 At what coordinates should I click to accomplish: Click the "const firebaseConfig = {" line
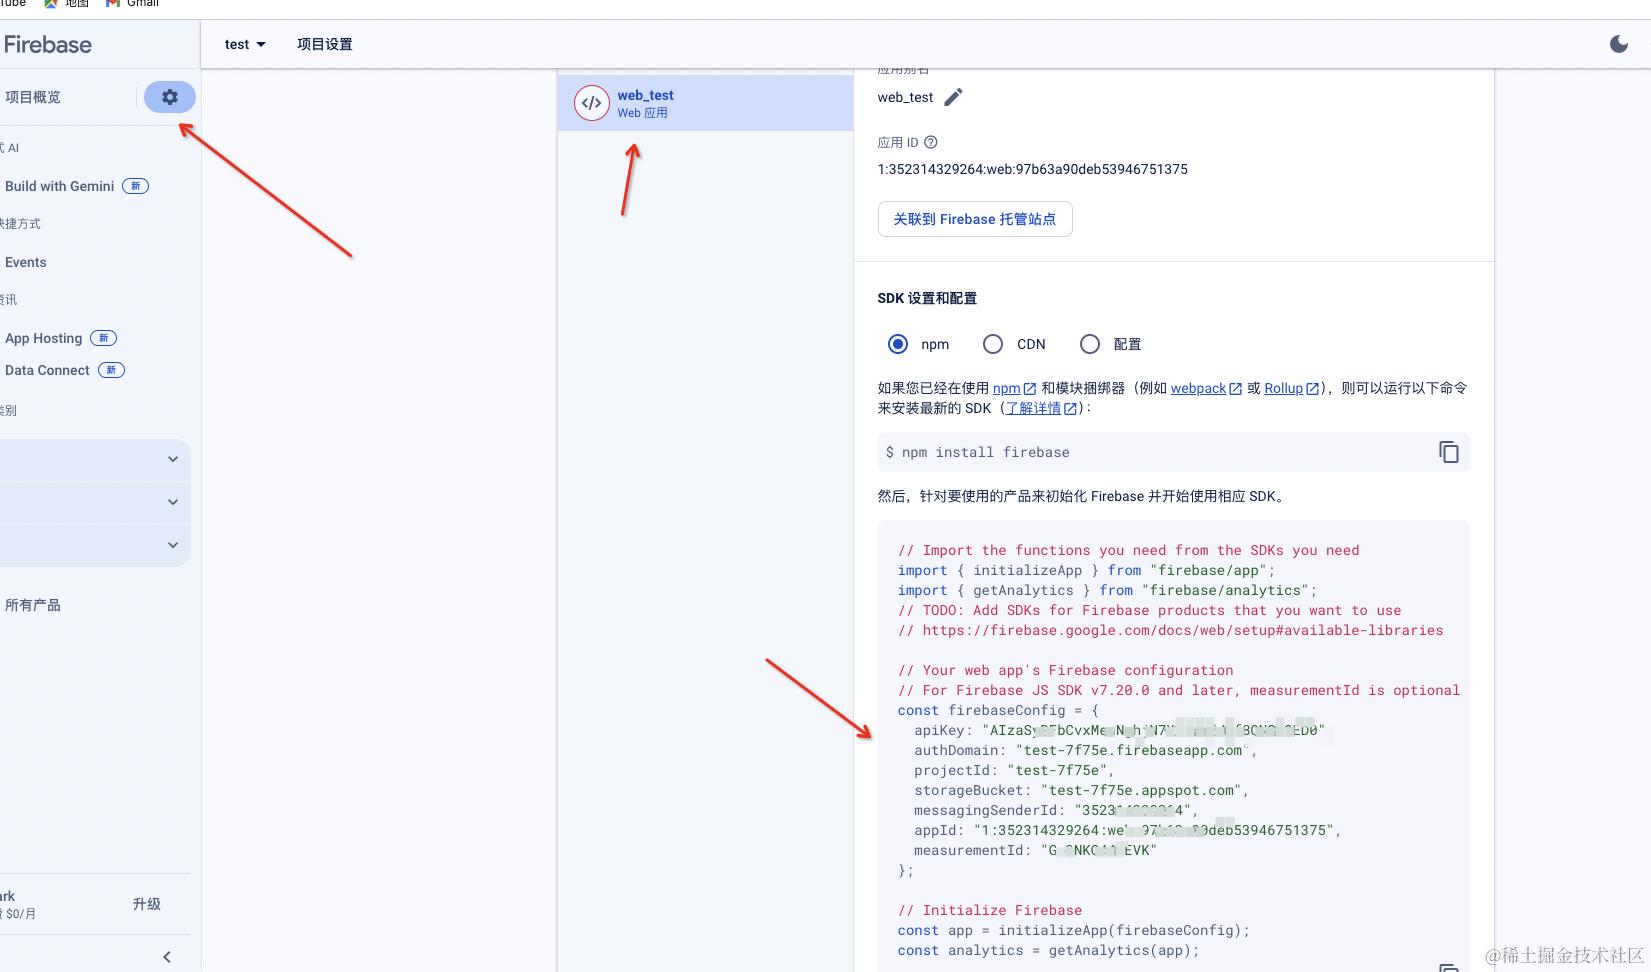point(998,710)
